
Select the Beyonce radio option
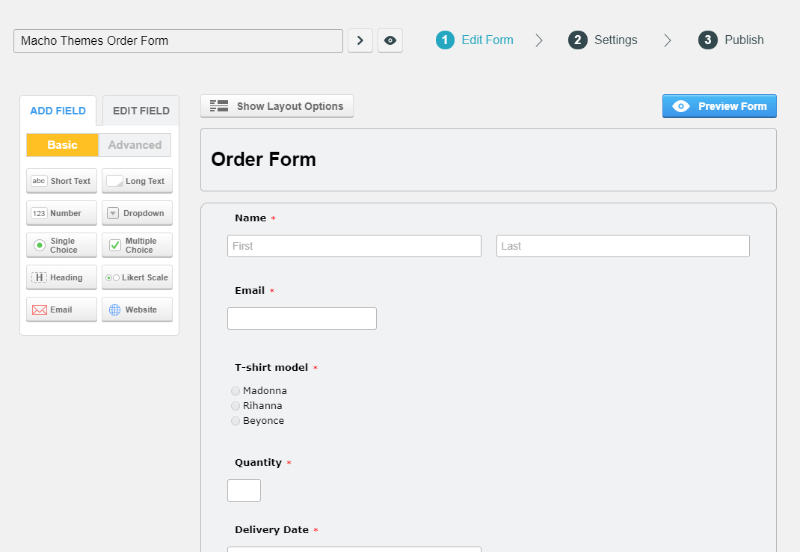(235, 421)
